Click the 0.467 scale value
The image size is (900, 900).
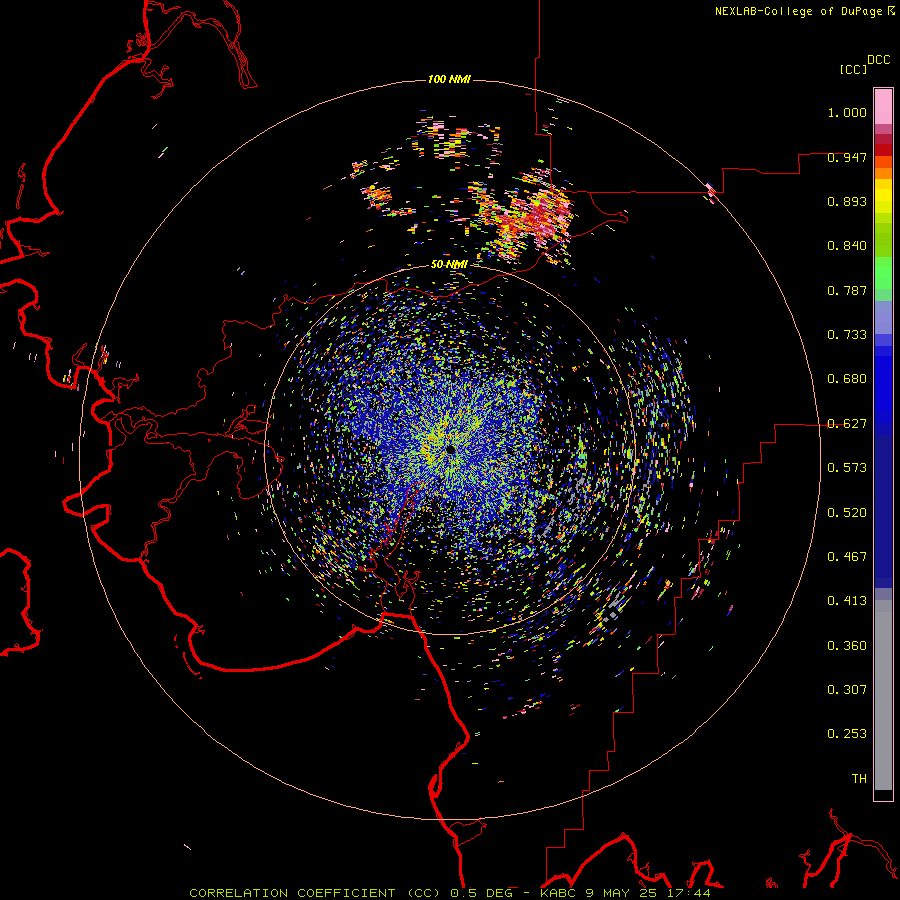(847, 557)
